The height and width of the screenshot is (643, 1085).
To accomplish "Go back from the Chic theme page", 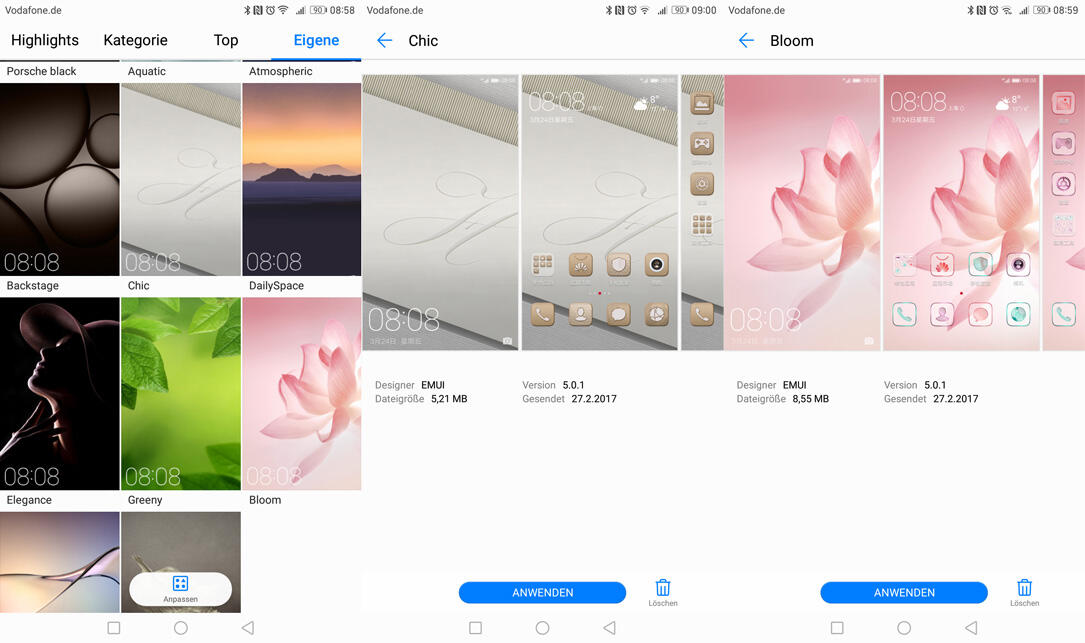I will pos(384,41).
